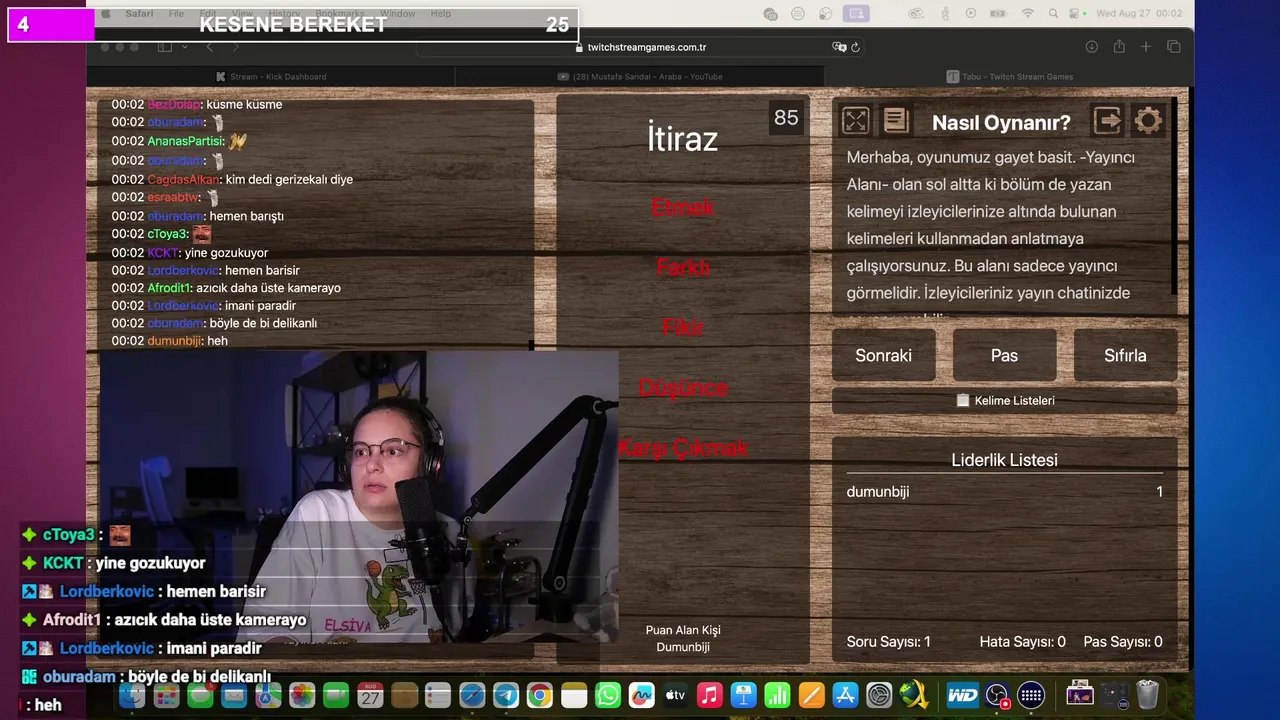Click the Pas button
This screenshot has width=1280, height=720.
pyautogui.click(x=1005, y=355)
